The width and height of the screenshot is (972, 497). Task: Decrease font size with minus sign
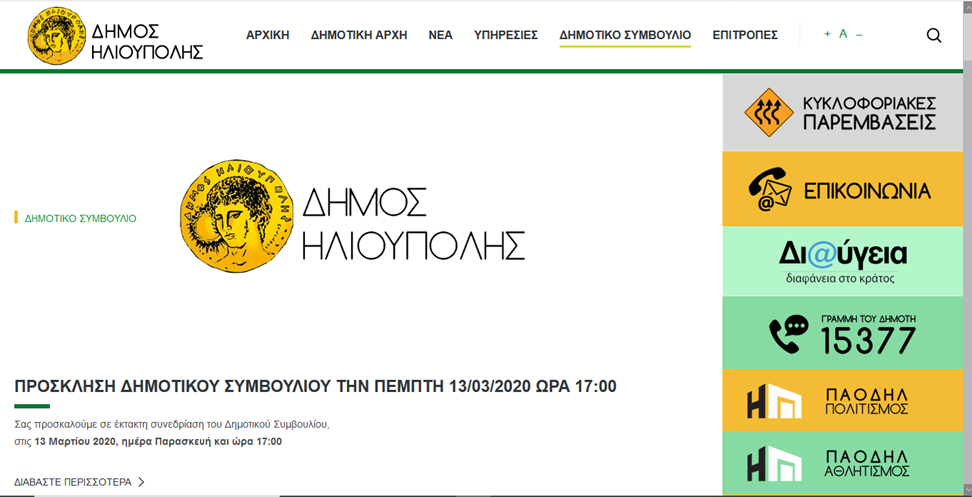coord(859,35)
